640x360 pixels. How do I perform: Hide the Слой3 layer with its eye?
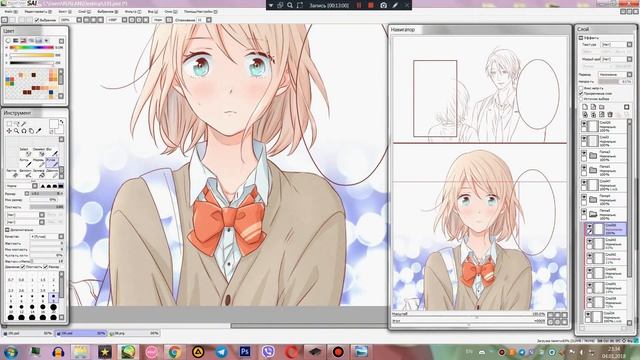point(584,139)
